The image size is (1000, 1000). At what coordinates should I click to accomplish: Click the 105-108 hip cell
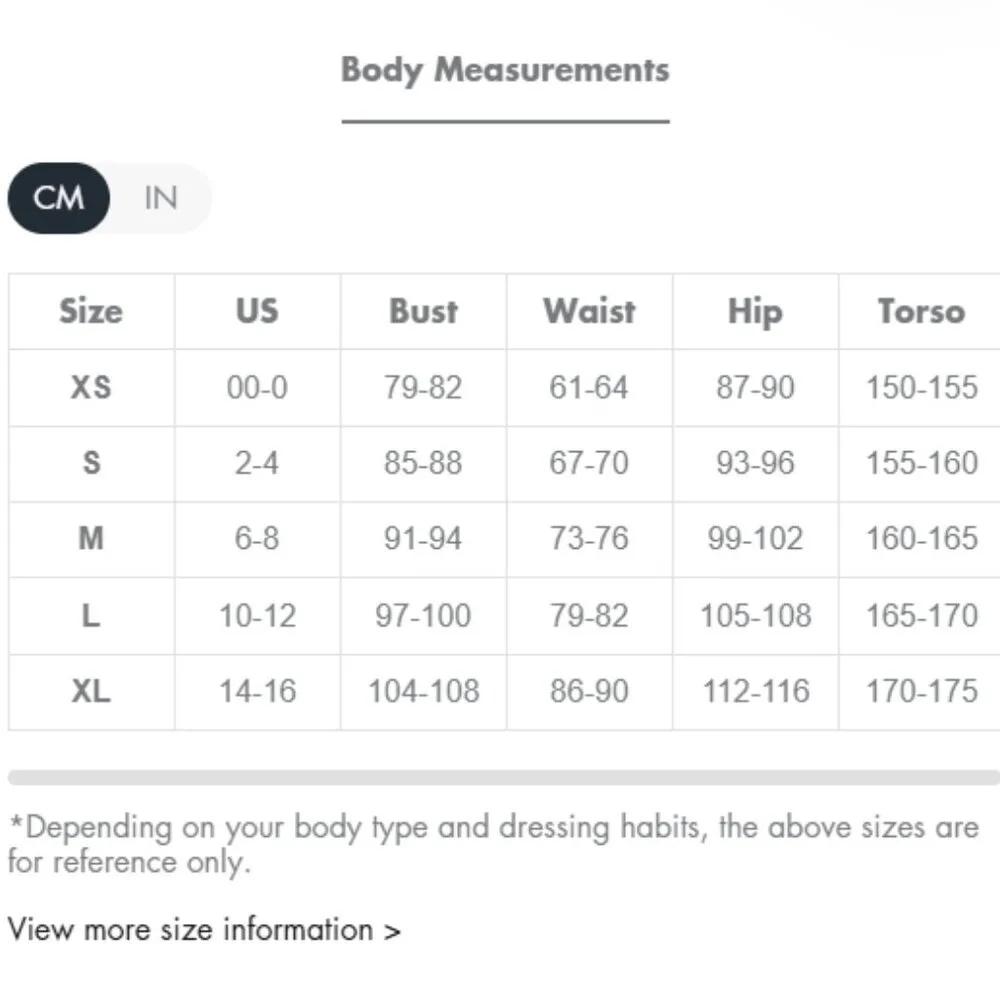point(755,615)
